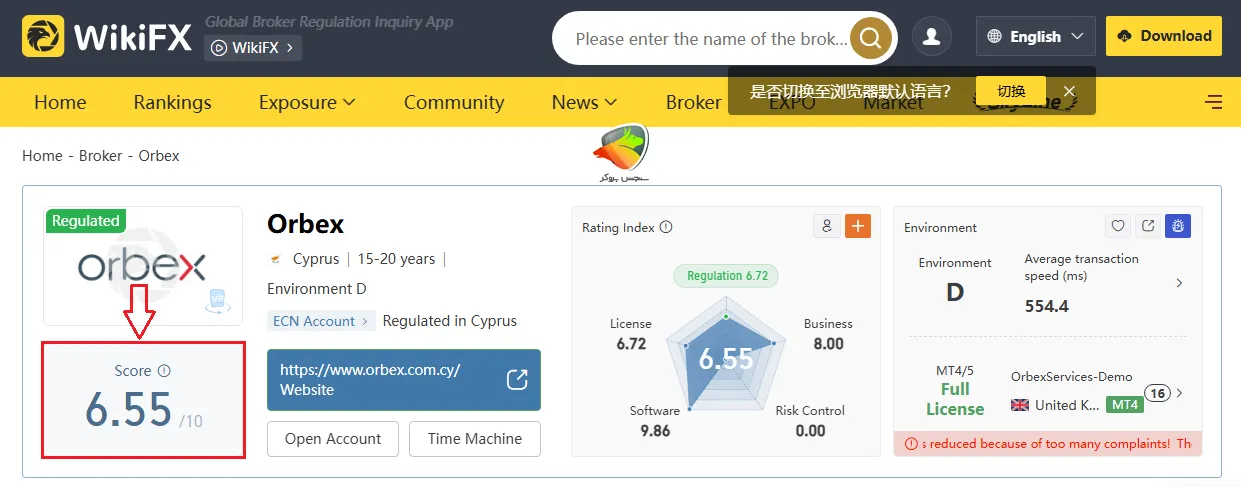Dismiss the language switch prompt
The height and width of the screenshot is (487, 1241).
pos(1069,91)
